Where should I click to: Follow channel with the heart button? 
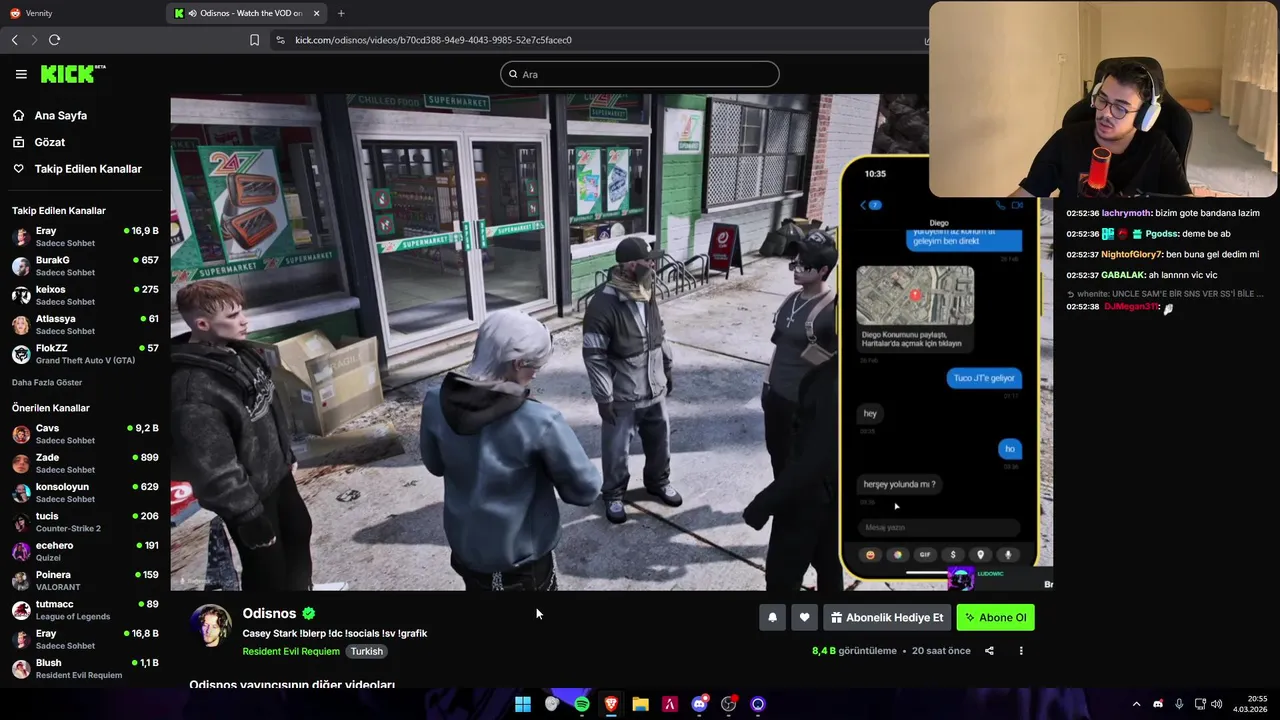(804, 617)
